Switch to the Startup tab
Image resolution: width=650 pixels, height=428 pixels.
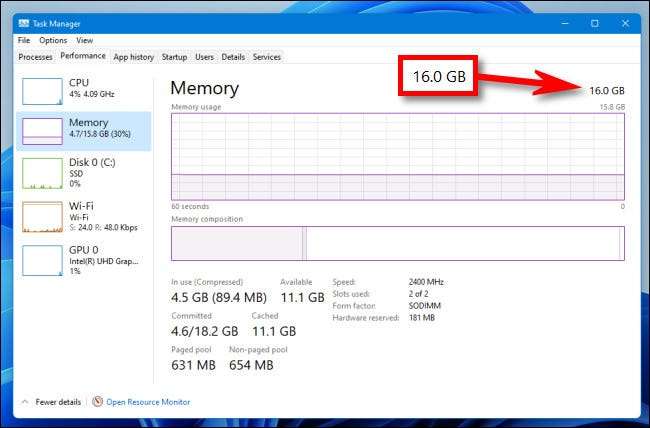coord(174,57)
